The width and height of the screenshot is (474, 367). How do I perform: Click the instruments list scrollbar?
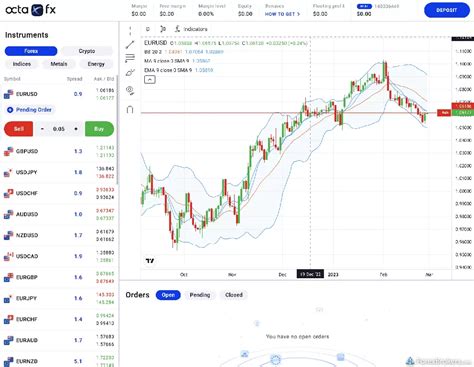117,130
